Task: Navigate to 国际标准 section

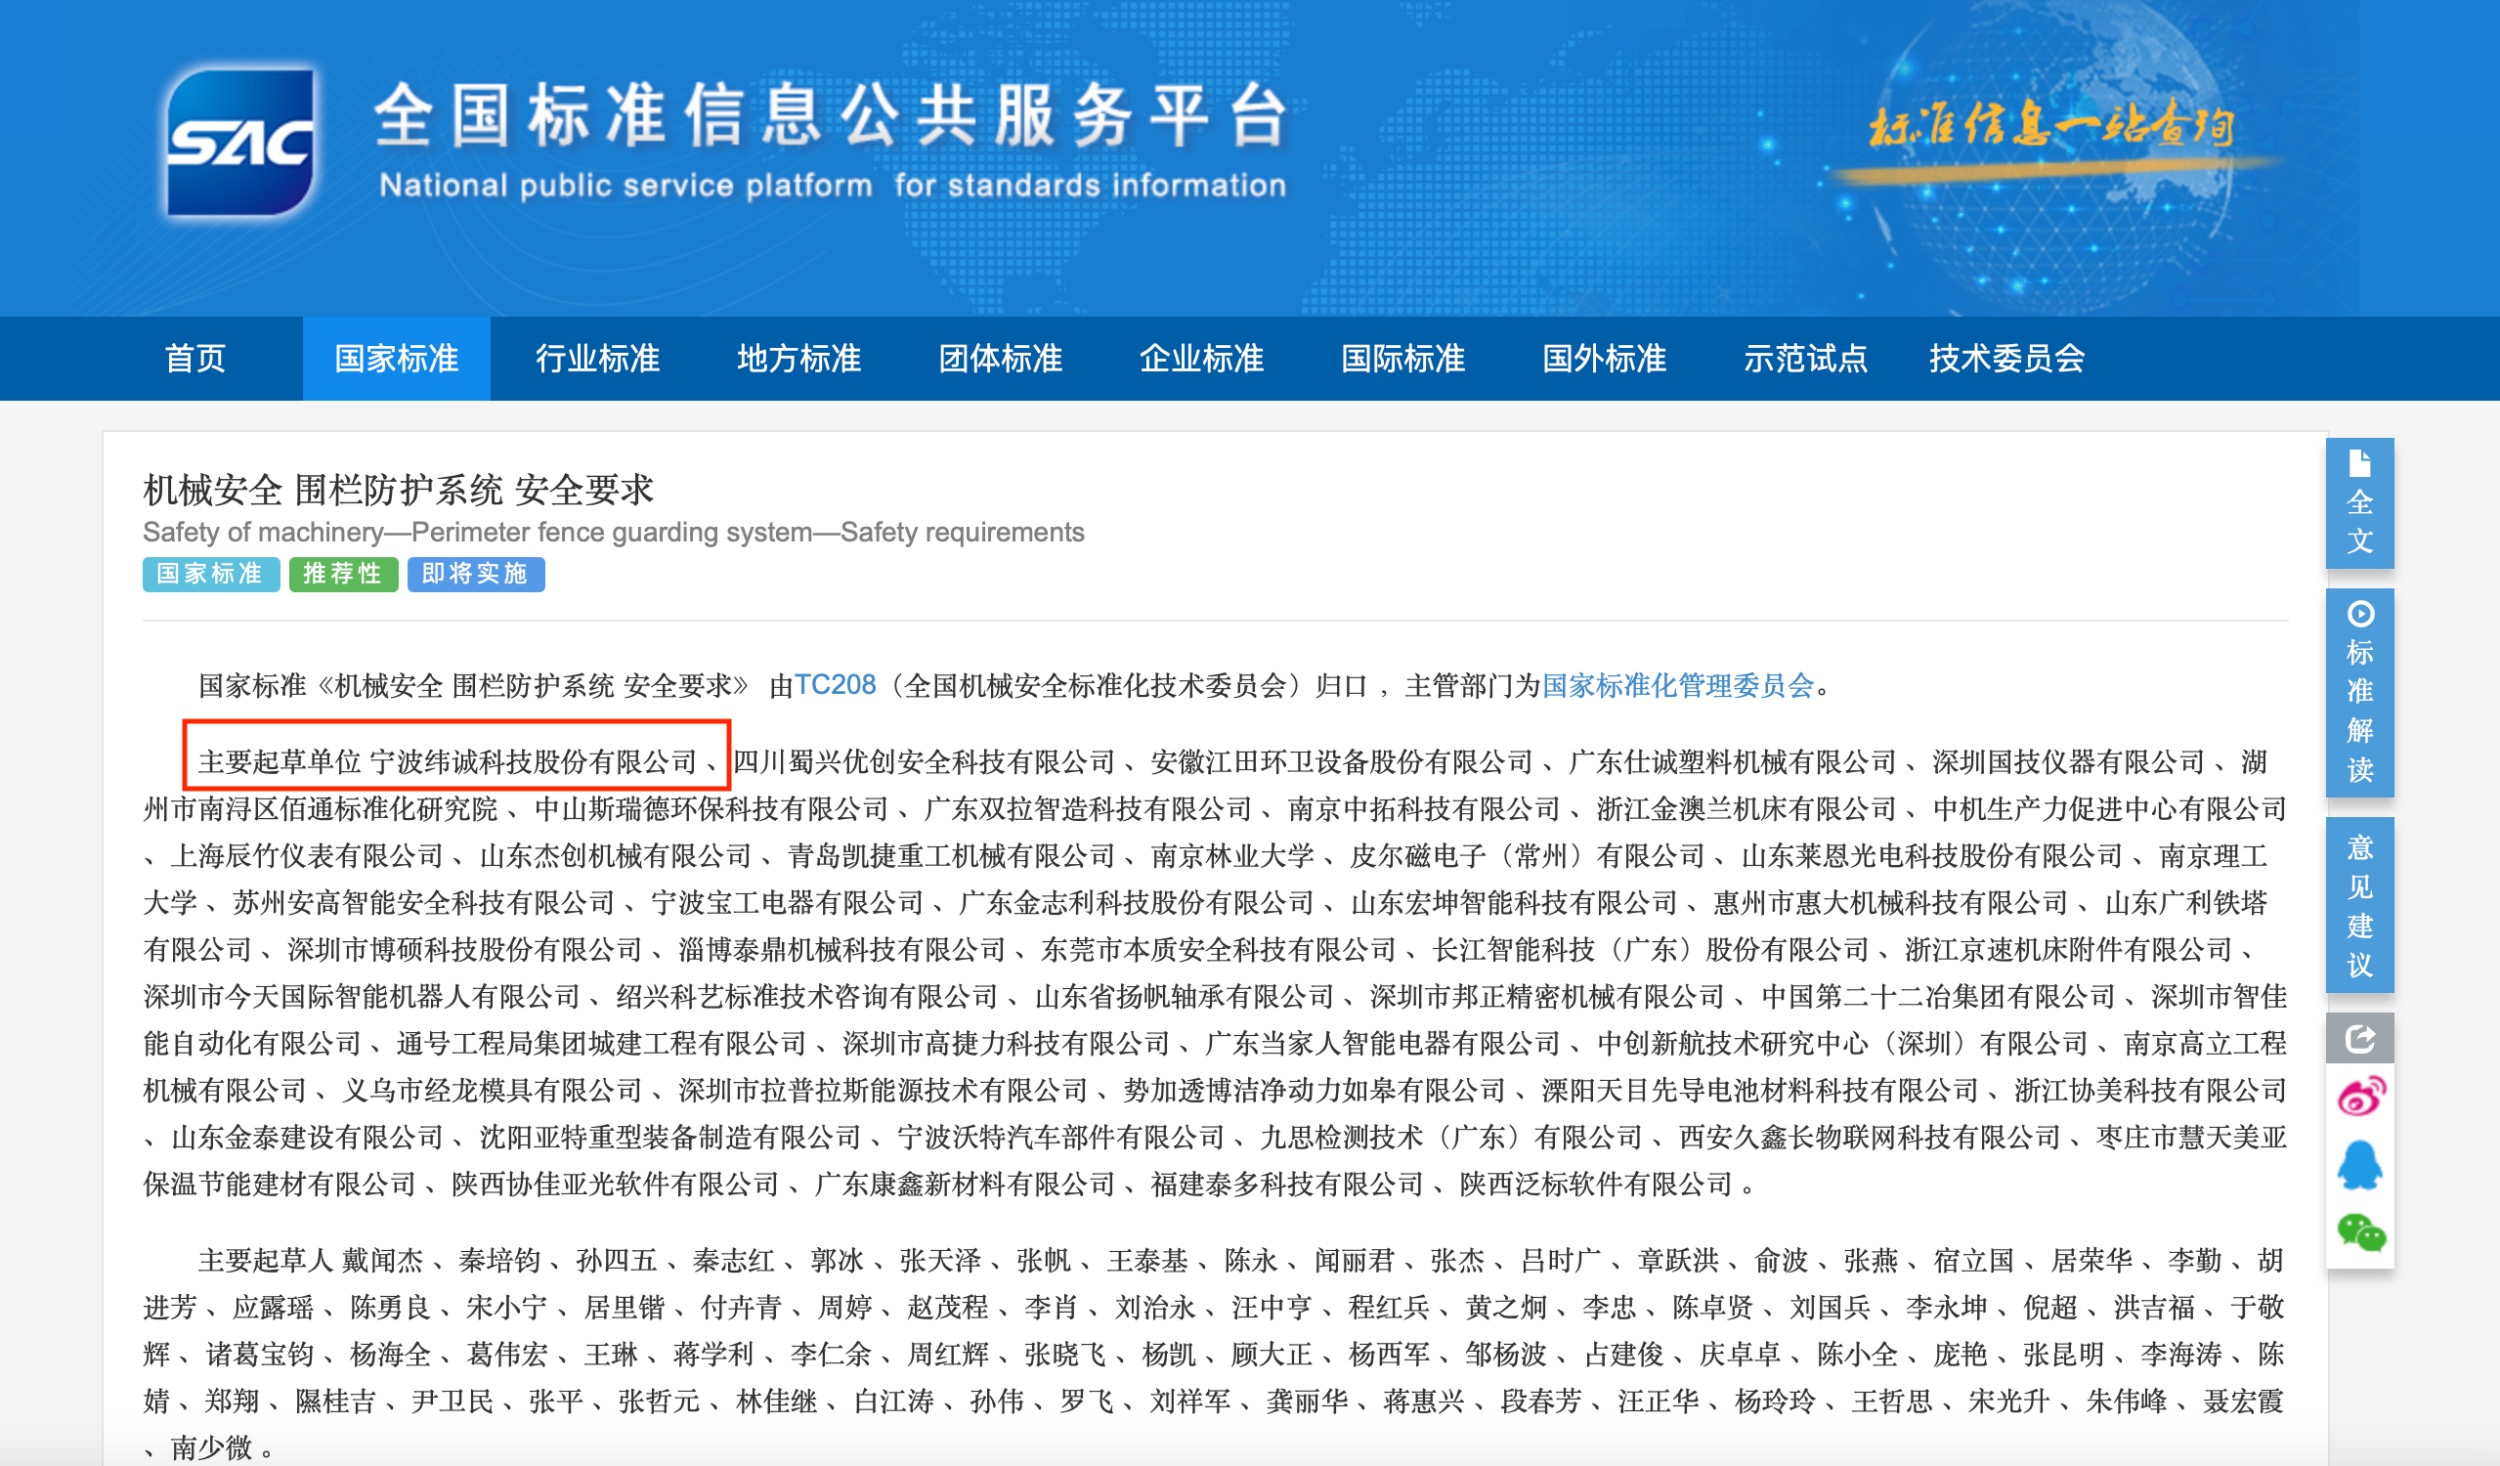Action: 1402,358
